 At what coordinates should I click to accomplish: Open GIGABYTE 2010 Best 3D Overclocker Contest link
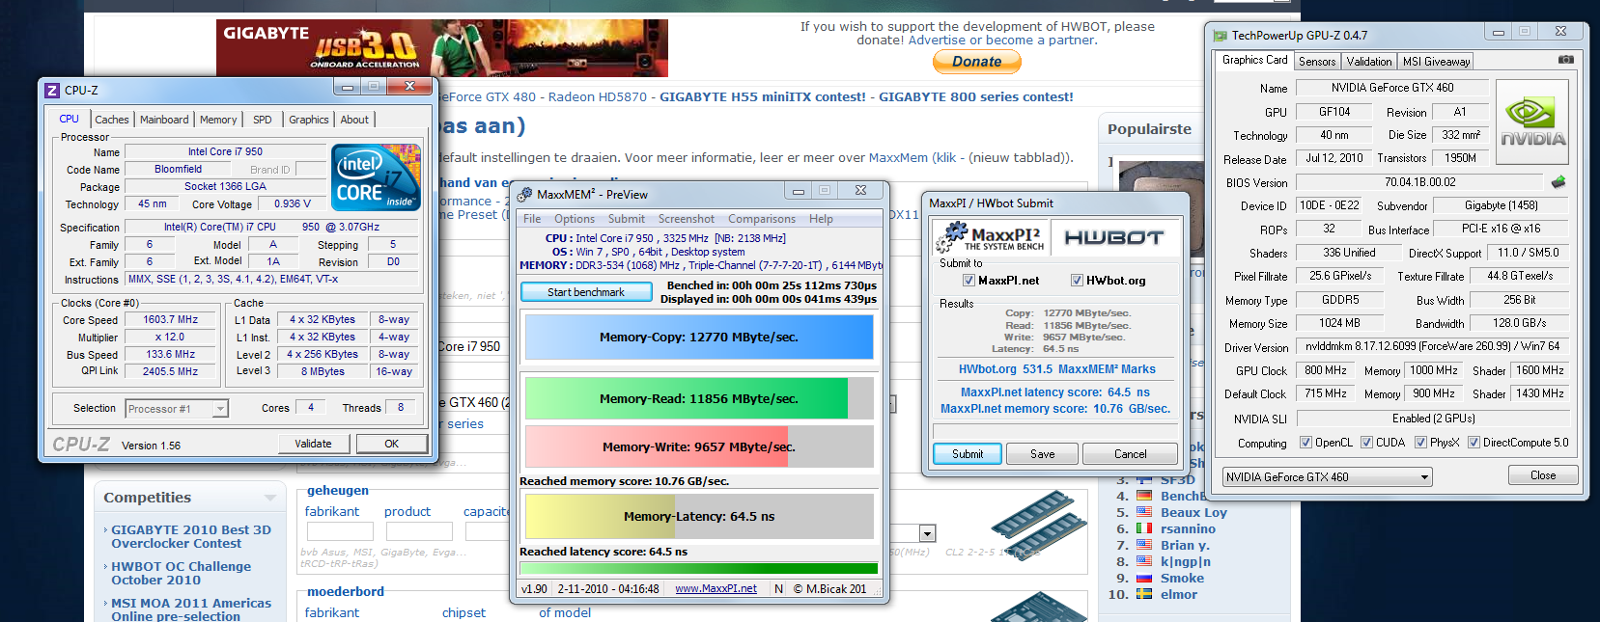pos(191,537)
